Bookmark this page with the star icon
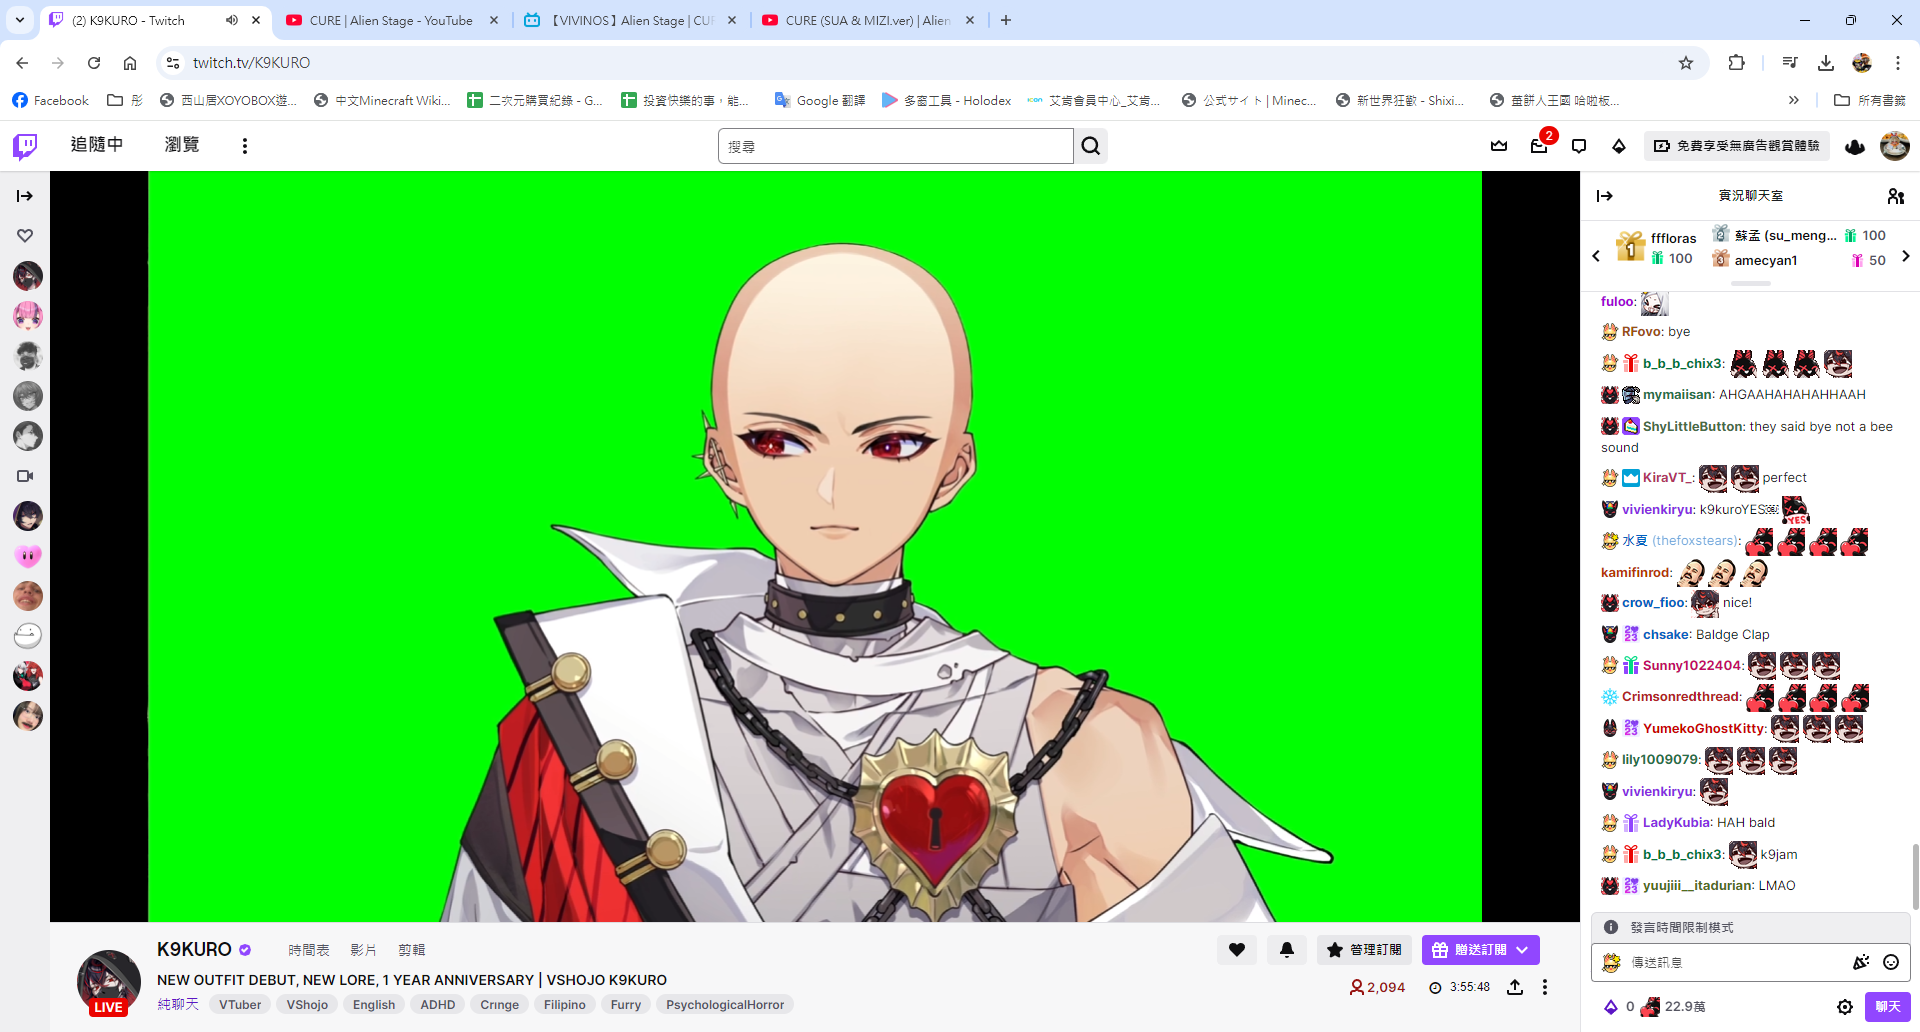 (1686, 63)
